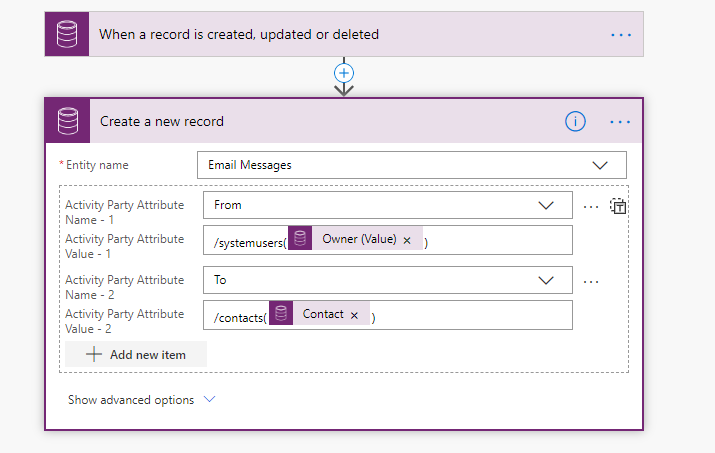The width and height of the screenshot is (715, 453).
Task: Open the Entity name dropdown
Action: 600,165
